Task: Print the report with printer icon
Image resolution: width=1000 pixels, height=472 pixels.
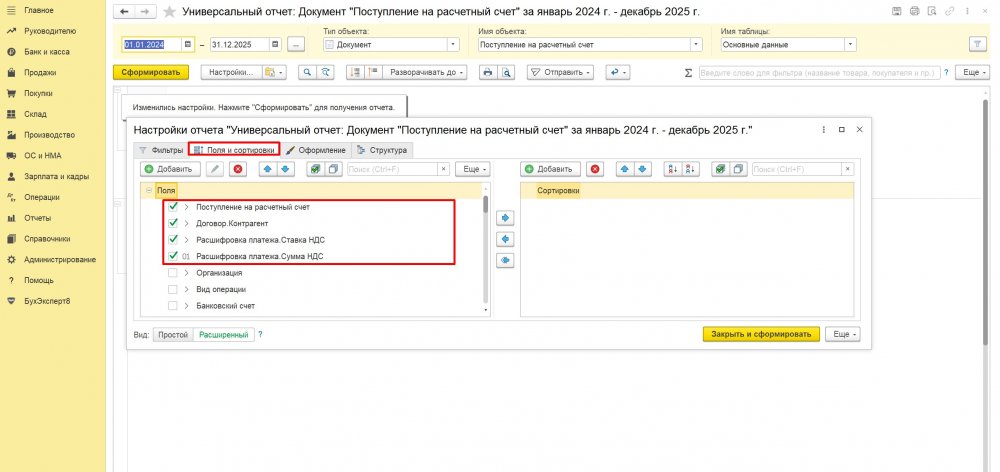Action: pos(489,73)
